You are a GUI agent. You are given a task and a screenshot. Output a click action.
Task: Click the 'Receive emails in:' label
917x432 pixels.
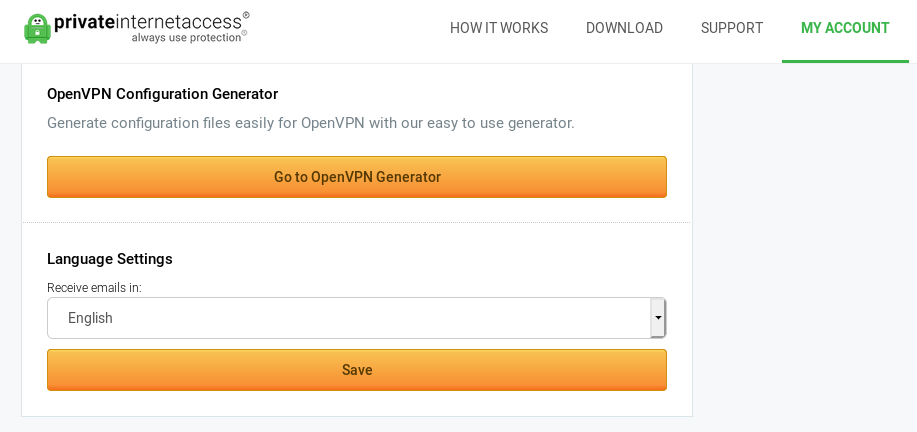(x=94, y=288)
